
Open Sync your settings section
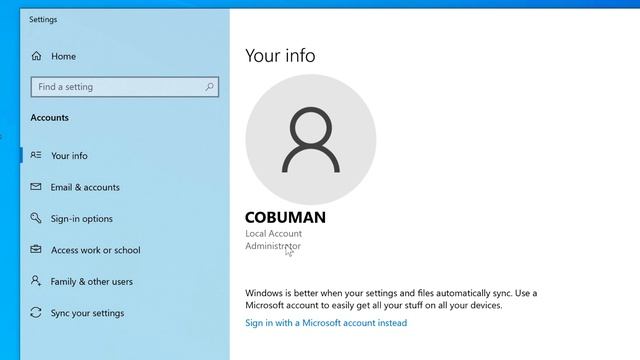pyautogui.click(x=87, y=313)
